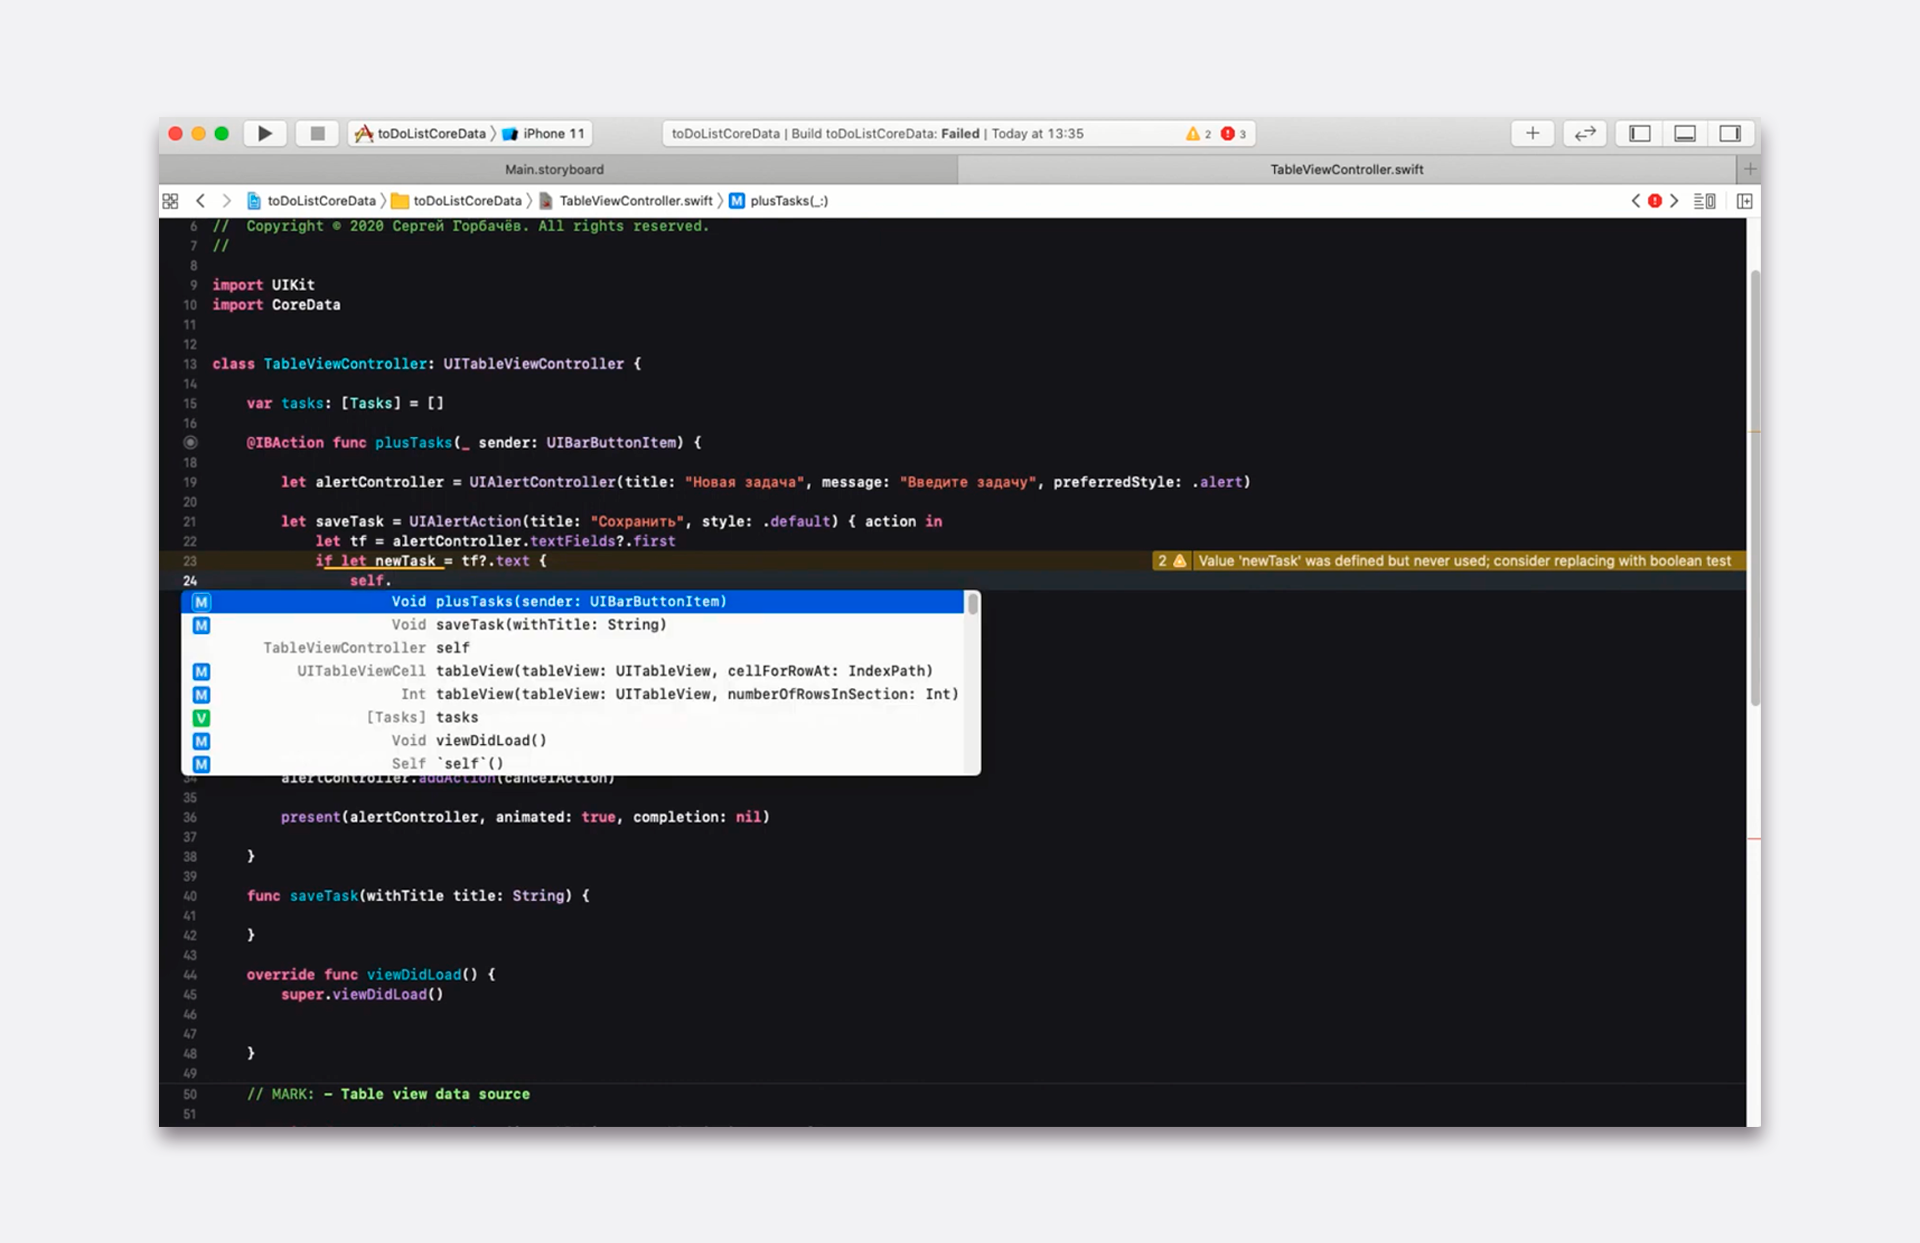Open the Library plus button
This screenshot has width=1920, height=1243.
(1531, 133)
